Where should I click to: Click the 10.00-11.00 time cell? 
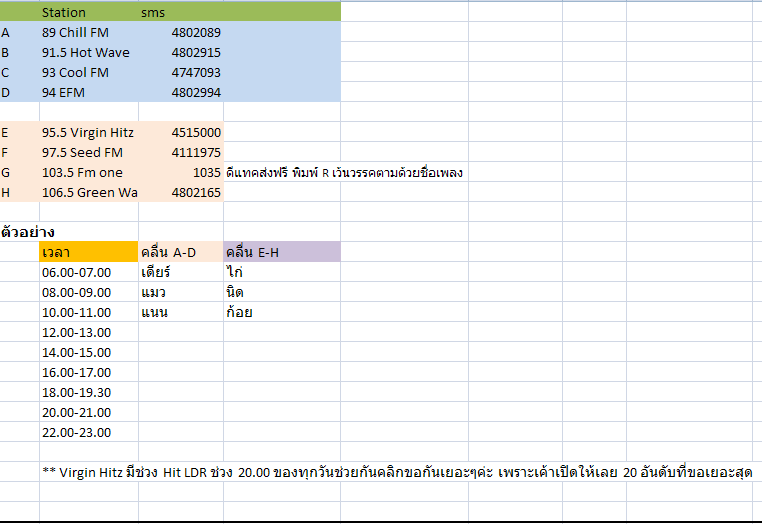pyautogui.click(x=89, y=312)
